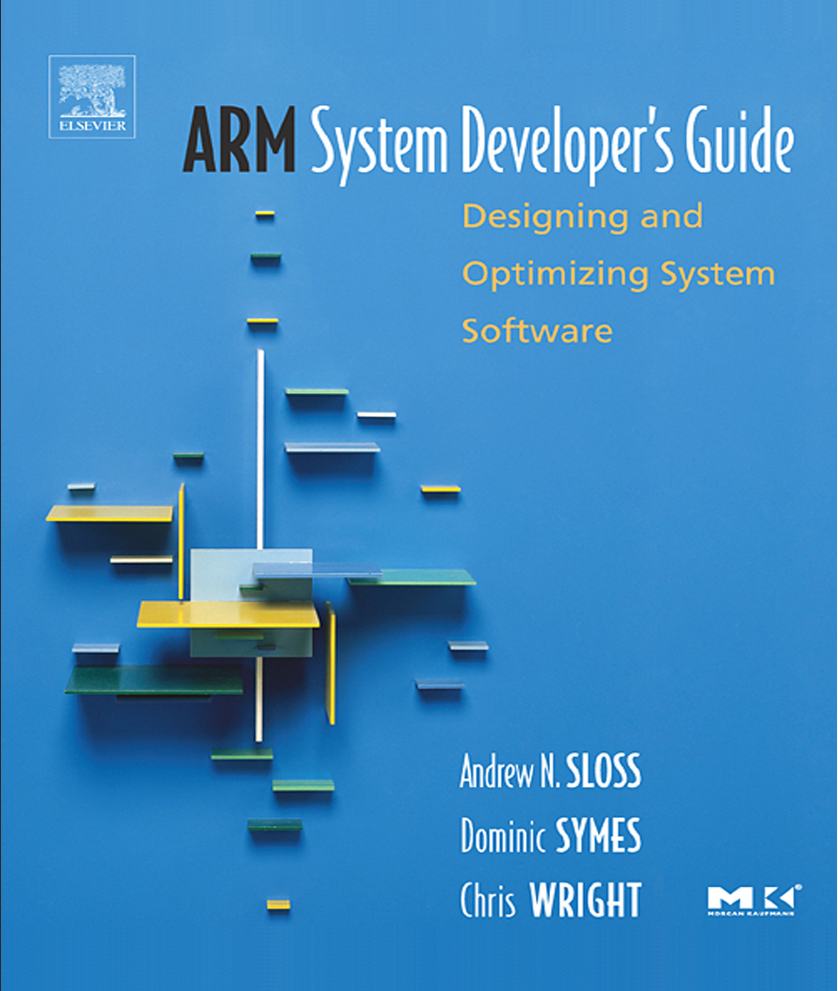The width and height of the screenshot is (838, 991).
Task: Click the "Software" subtitle word
Action: (536, 331)
